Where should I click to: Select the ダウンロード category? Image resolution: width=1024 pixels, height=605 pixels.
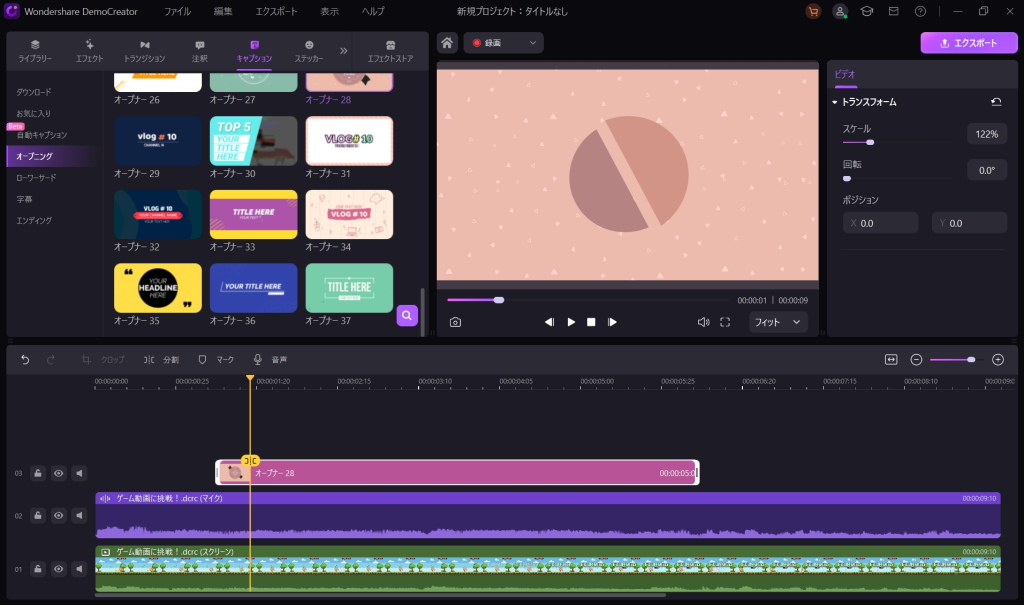(34, 92)
